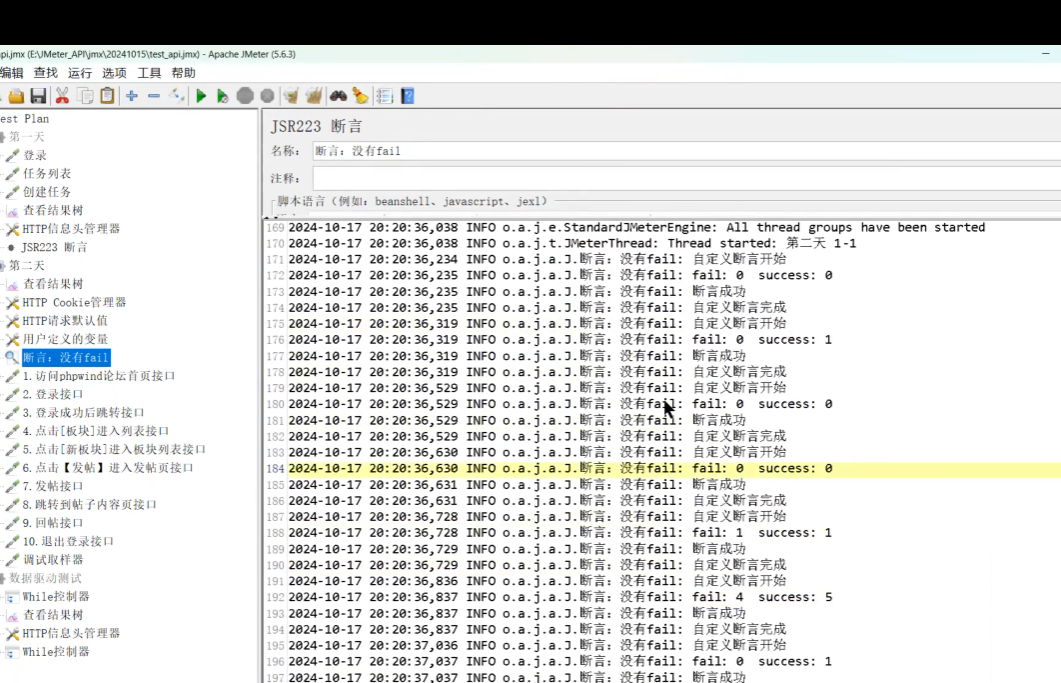Select the 创建任务 sampler in the tree
1061x683 pixels.
47,192
